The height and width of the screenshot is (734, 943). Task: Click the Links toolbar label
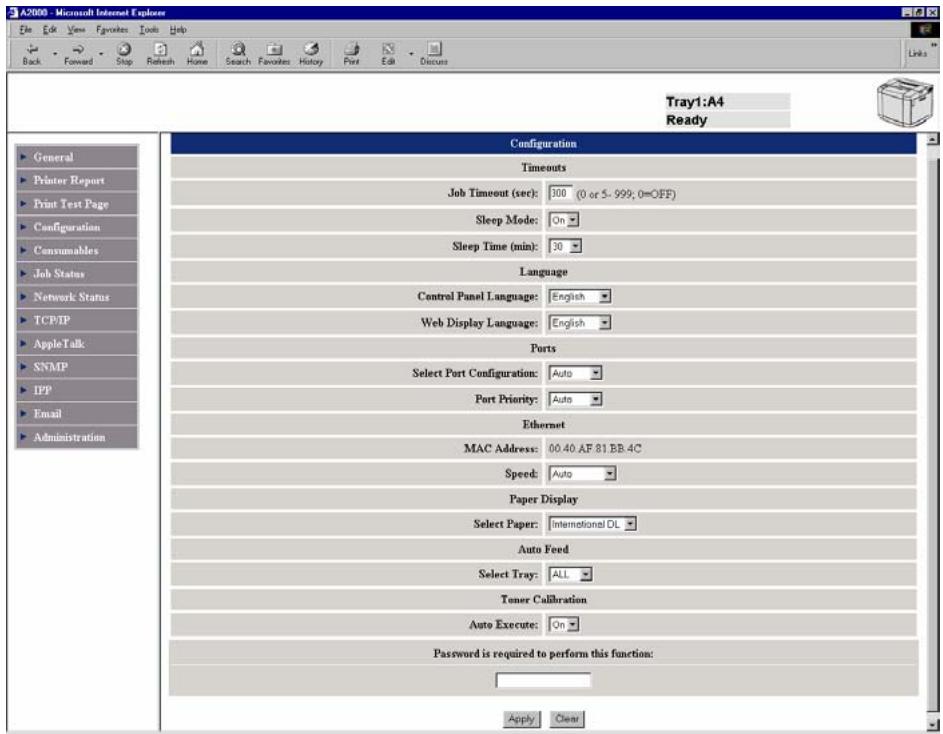pos(918,54)
